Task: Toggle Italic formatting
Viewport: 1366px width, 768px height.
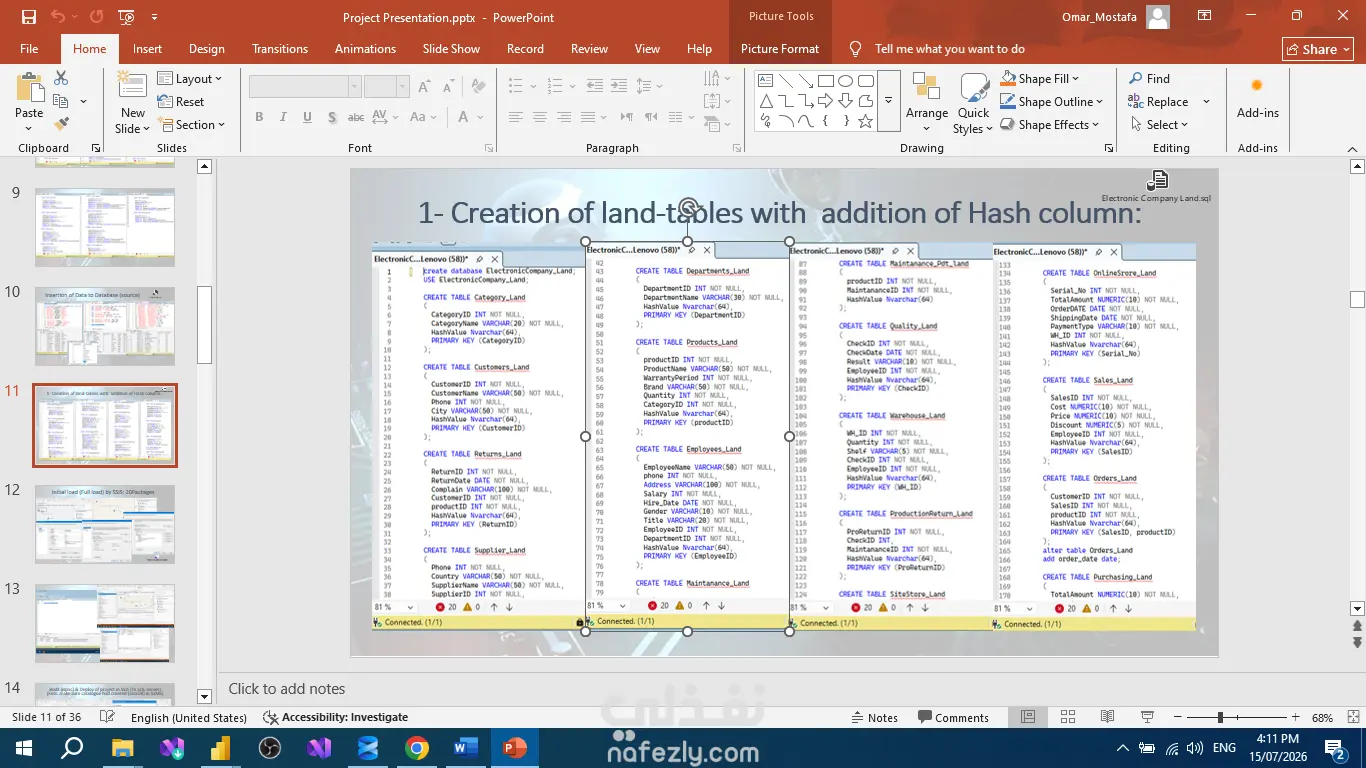Action: (283, 117)
